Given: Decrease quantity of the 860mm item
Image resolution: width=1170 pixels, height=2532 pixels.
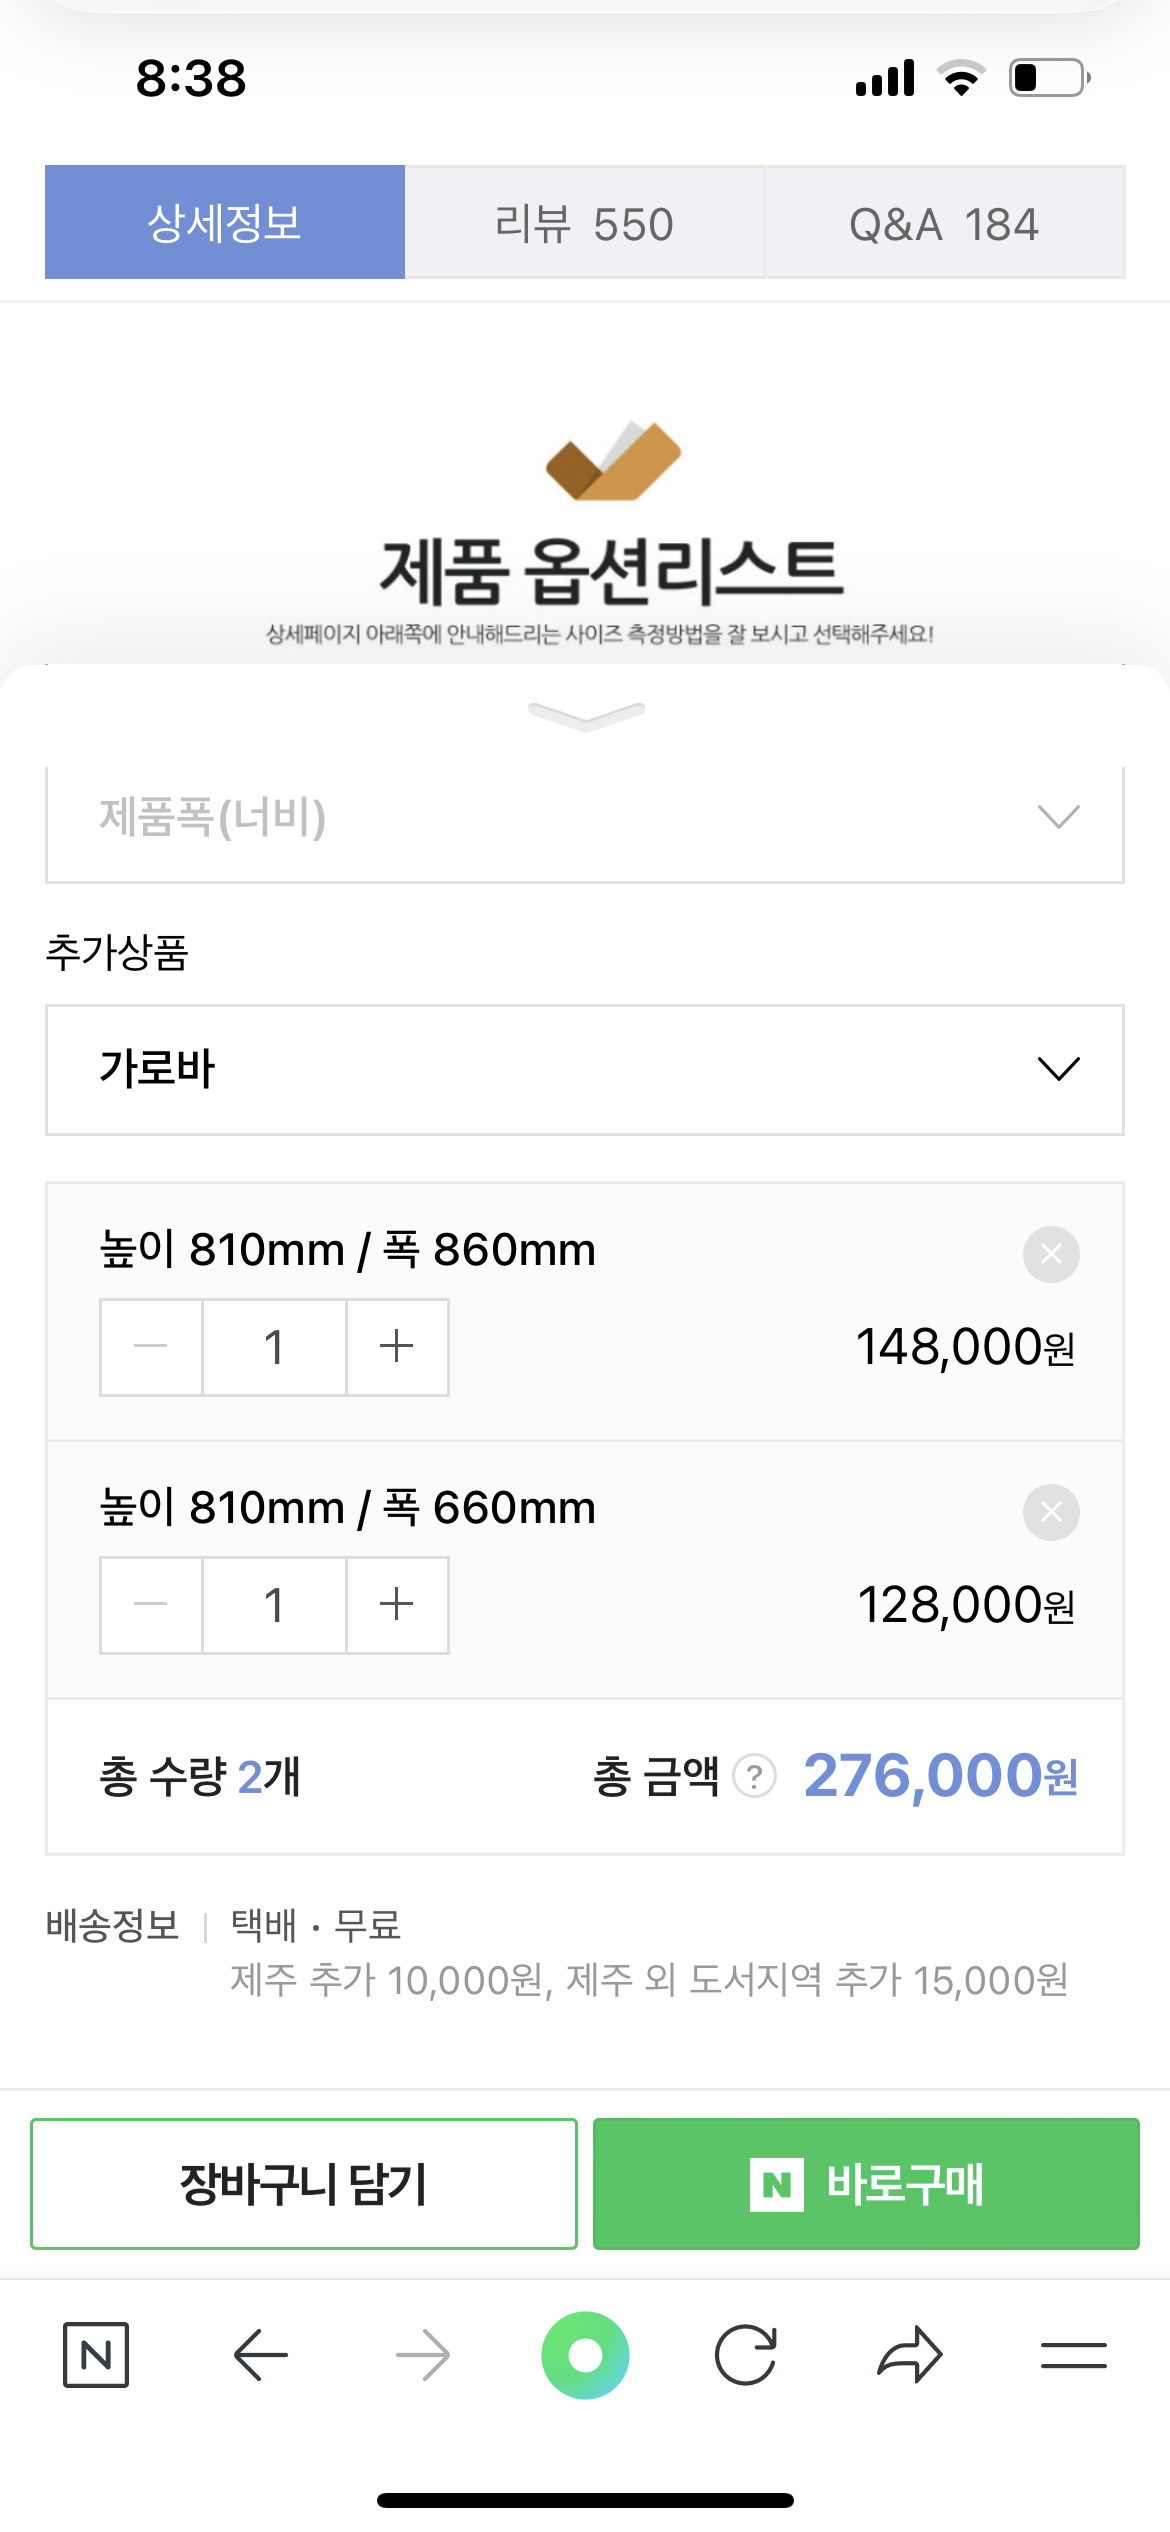Looking at the screenshot, I should (151, 1347).
